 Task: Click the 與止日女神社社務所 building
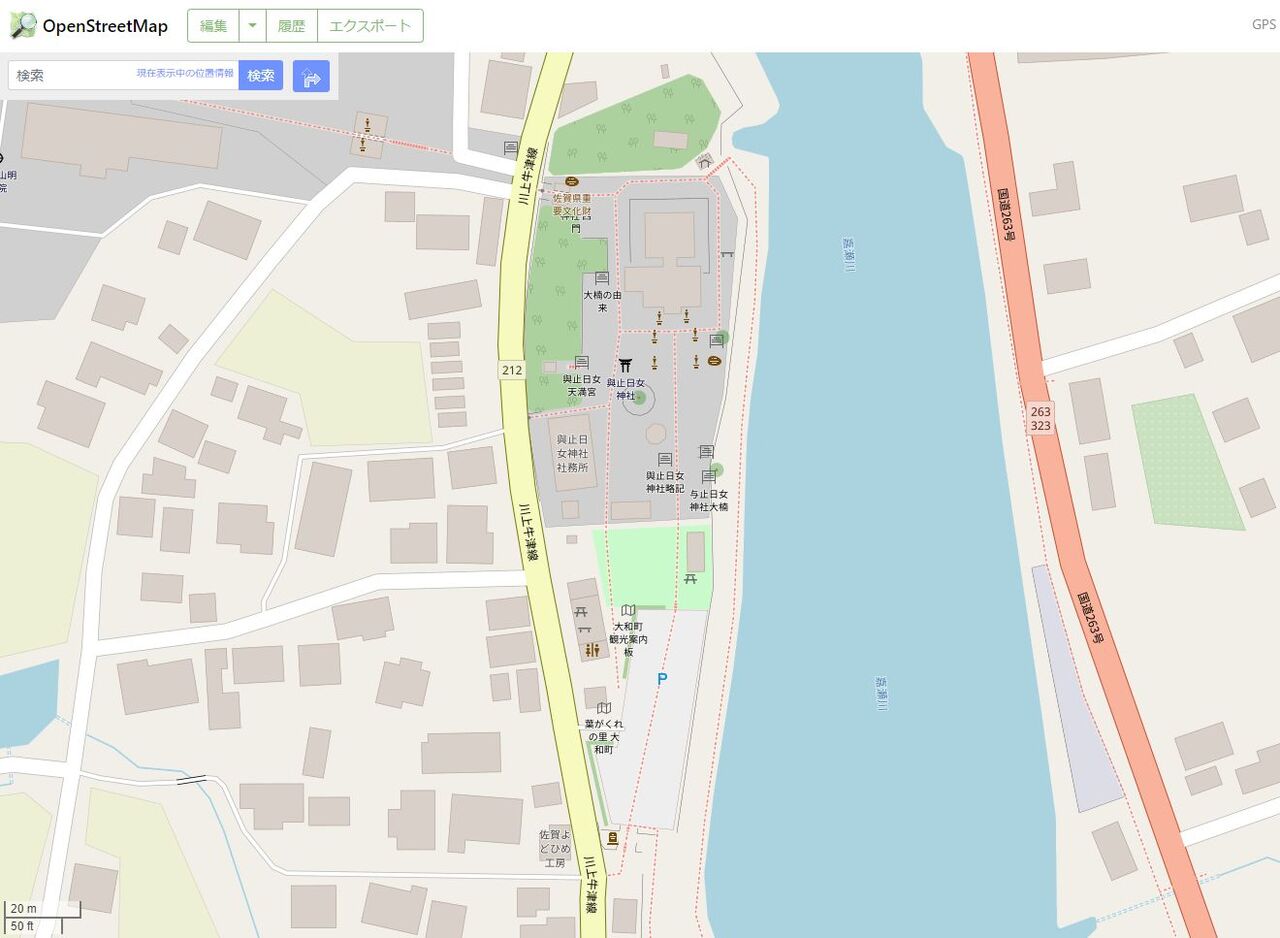tap(572, 453)
